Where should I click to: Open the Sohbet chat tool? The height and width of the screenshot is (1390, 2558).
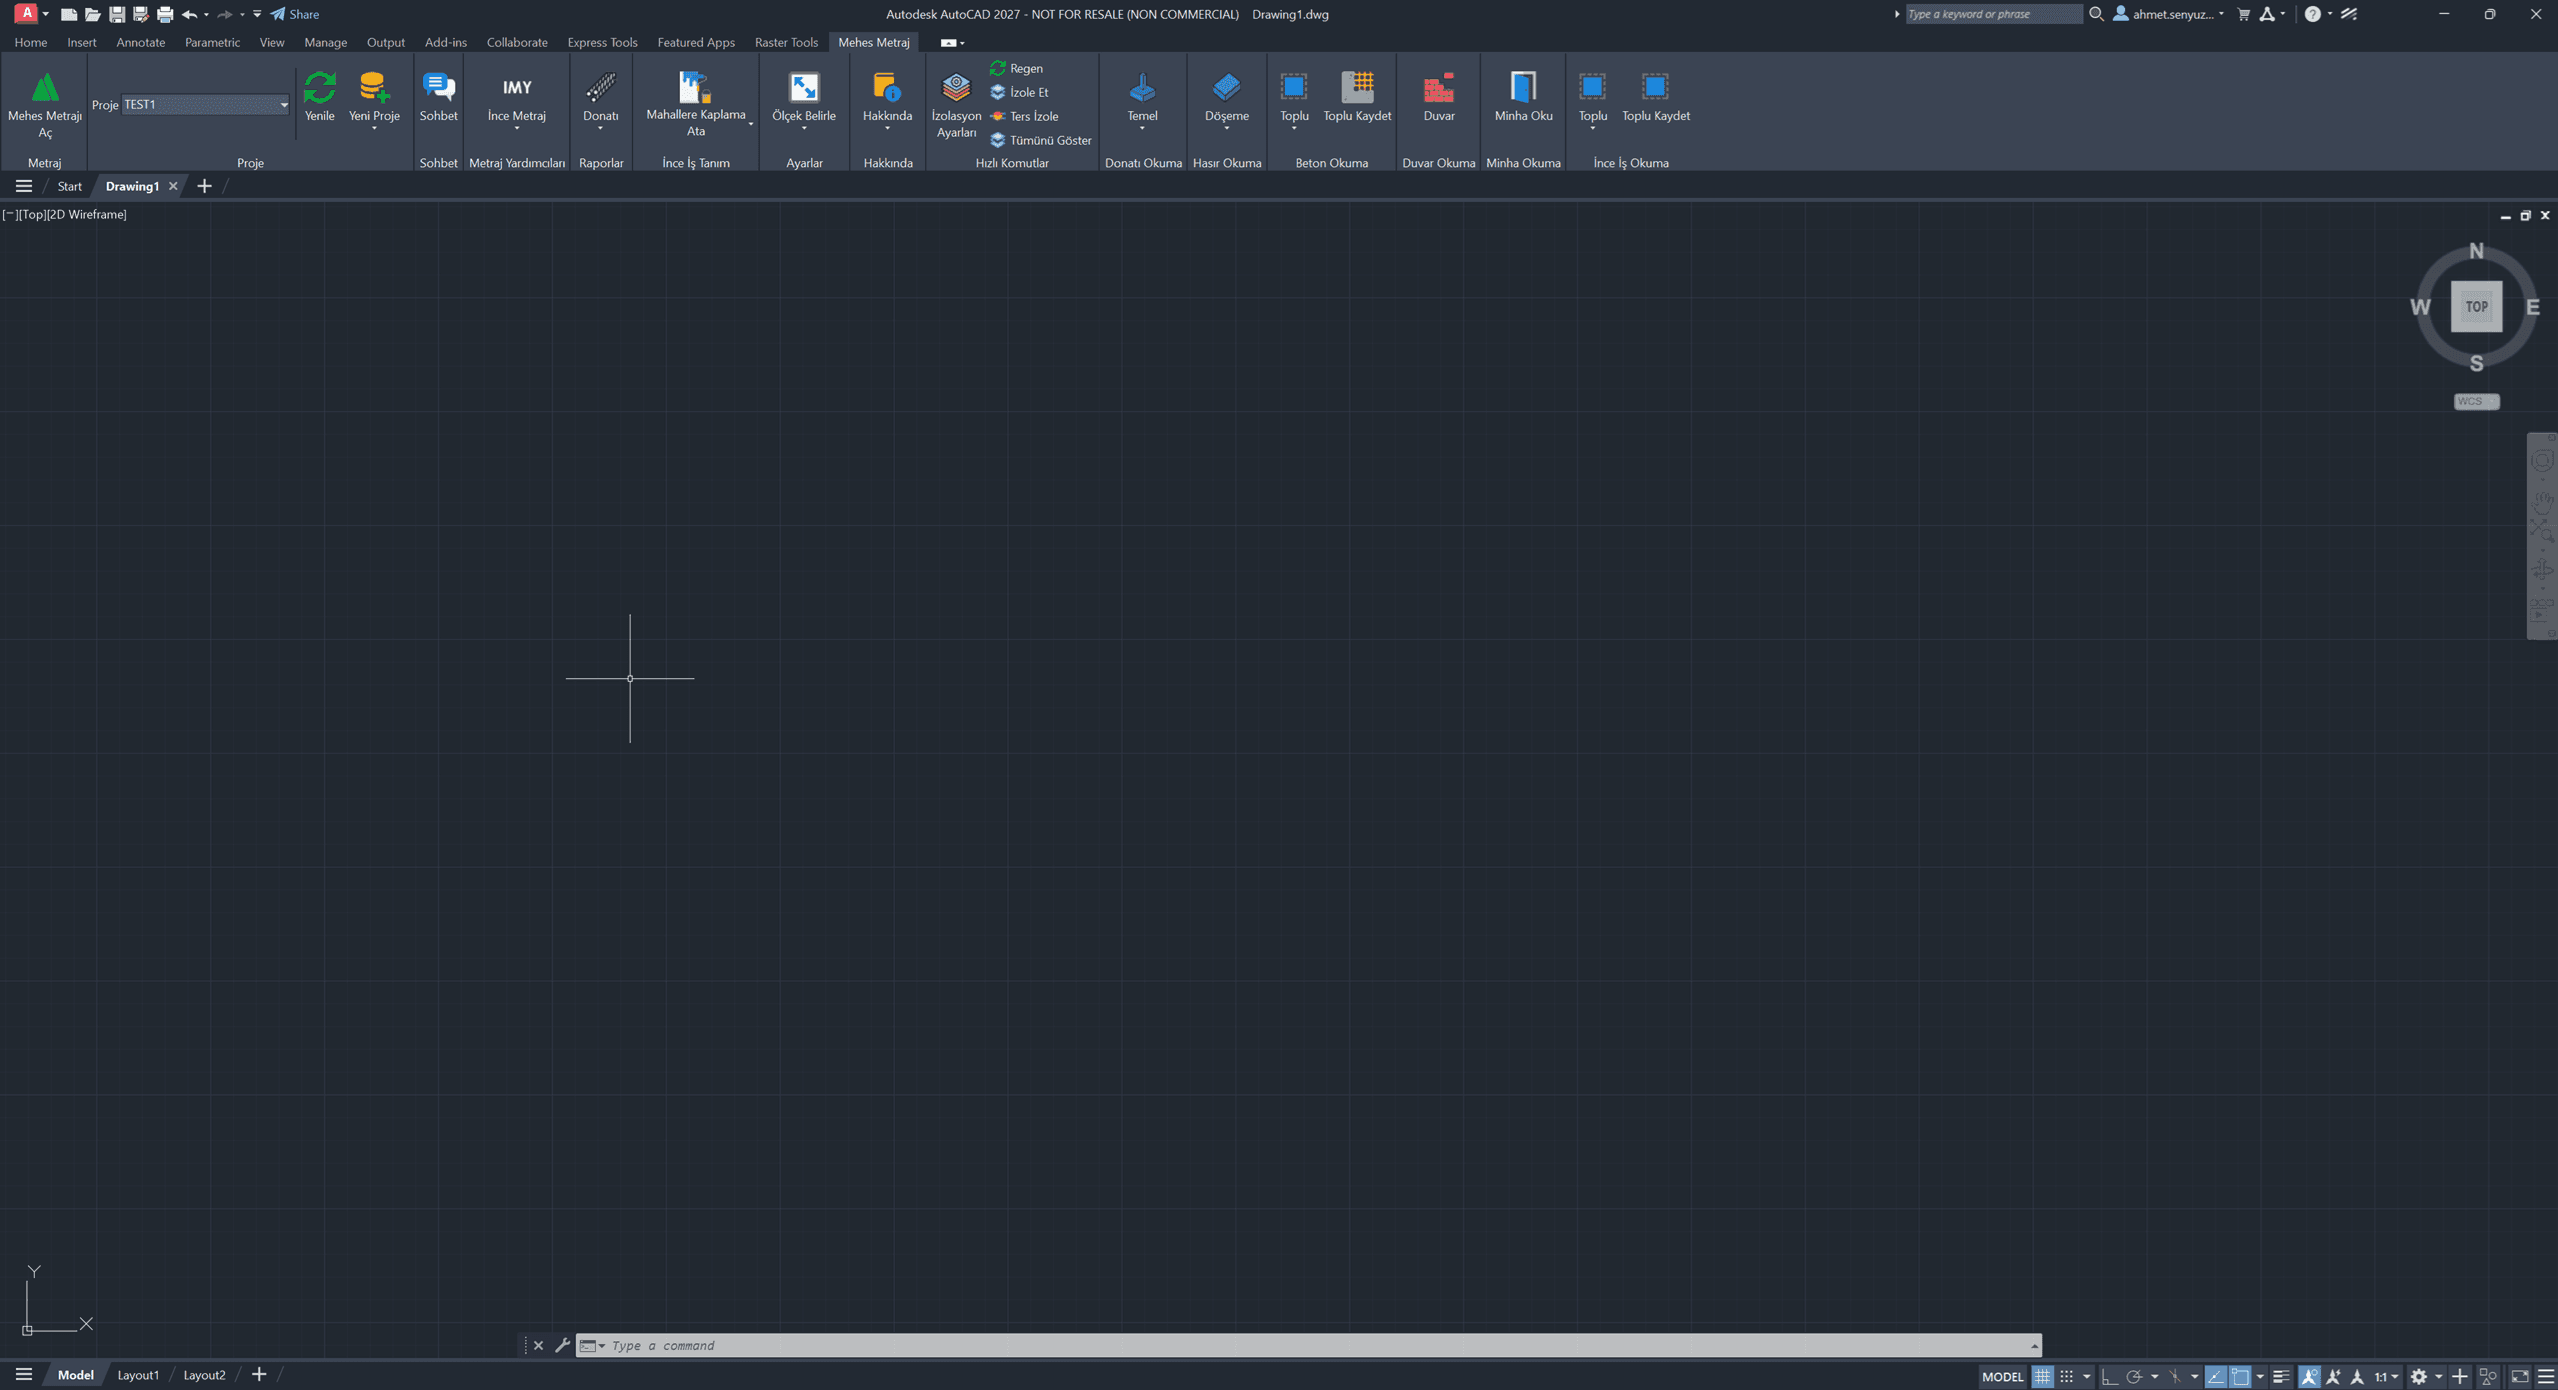pos(438,97)
